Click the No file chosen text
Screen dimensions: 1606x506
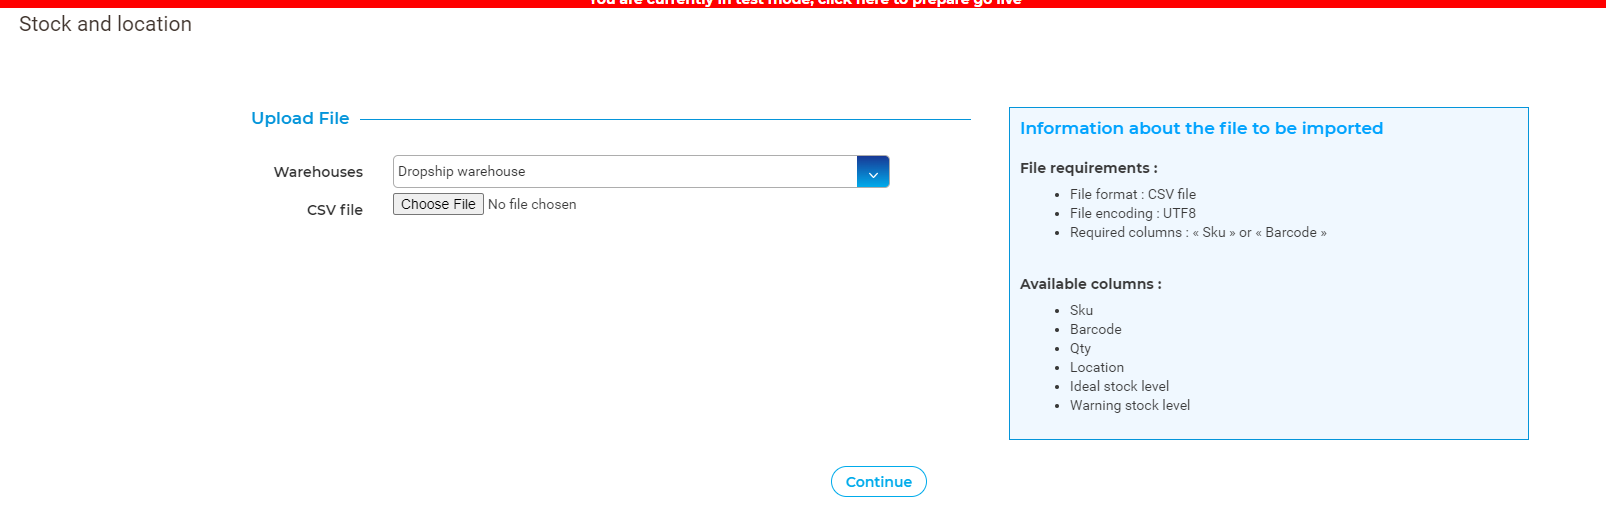coord(532,205)
